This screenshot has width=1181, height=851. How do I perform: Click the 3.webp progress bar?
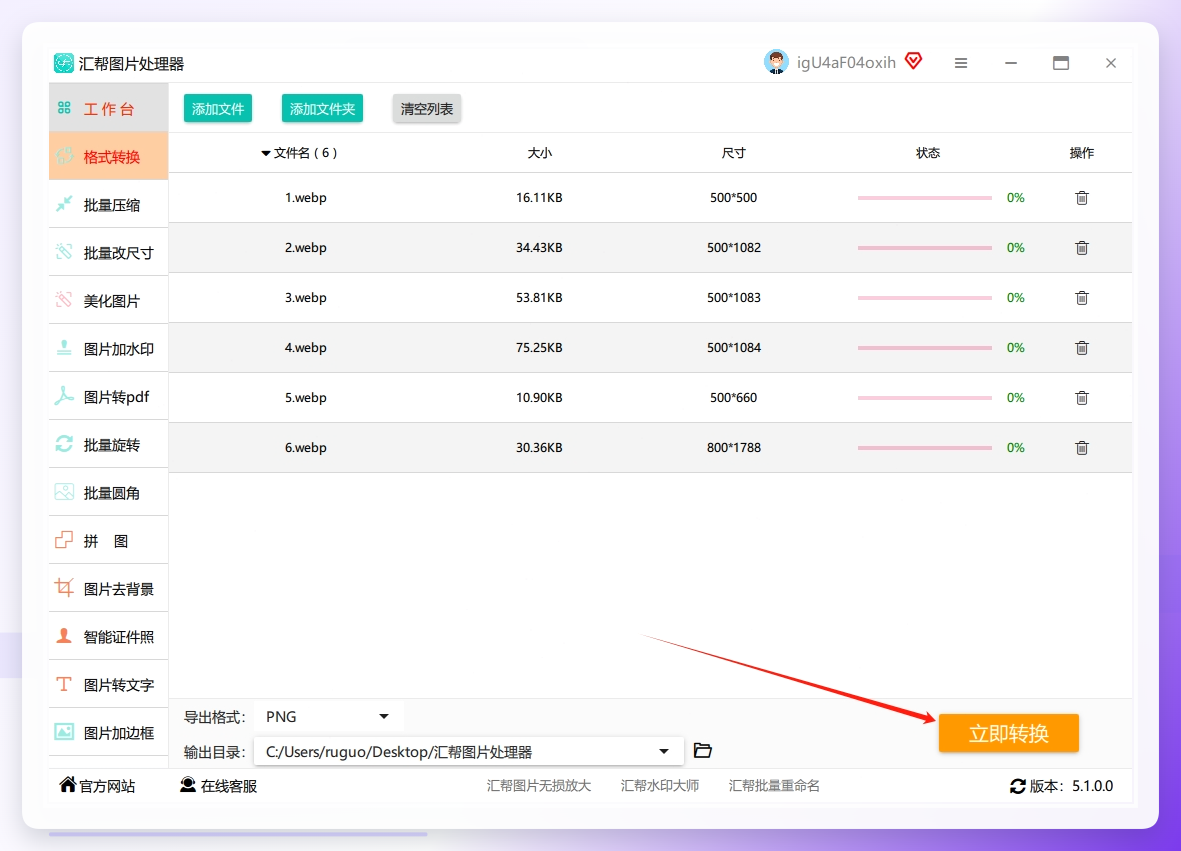click(x=924, y=297)
